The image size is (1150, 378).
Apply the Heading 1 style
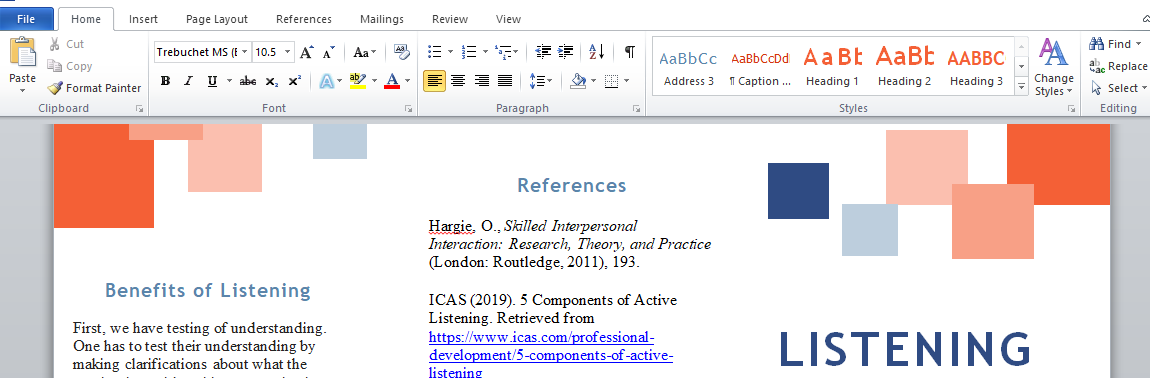click(x=832, y=67)
